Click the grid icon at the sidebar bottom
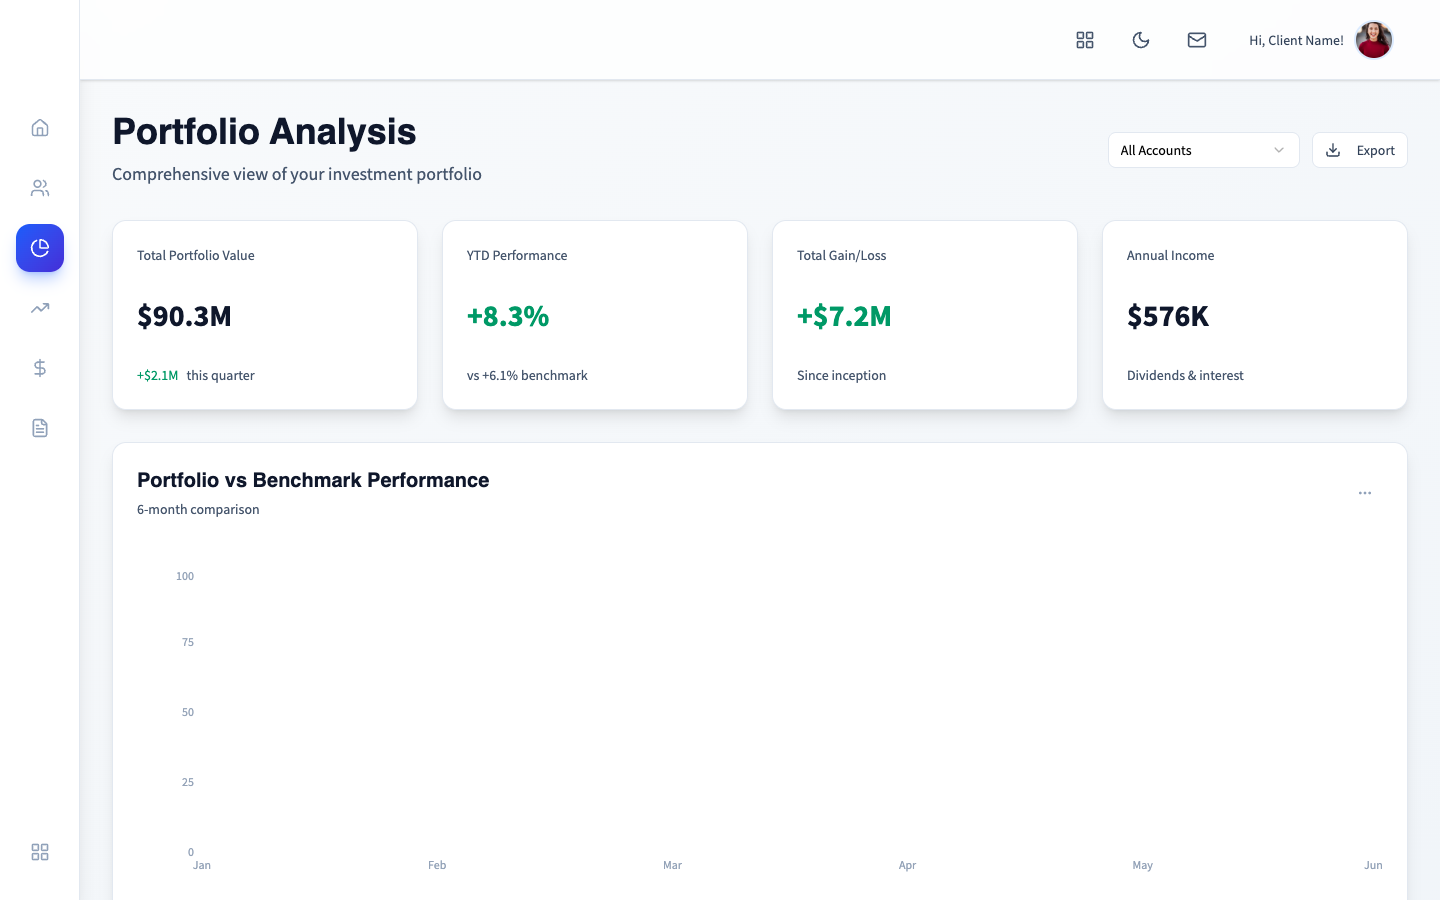 [x=40, y=852]
